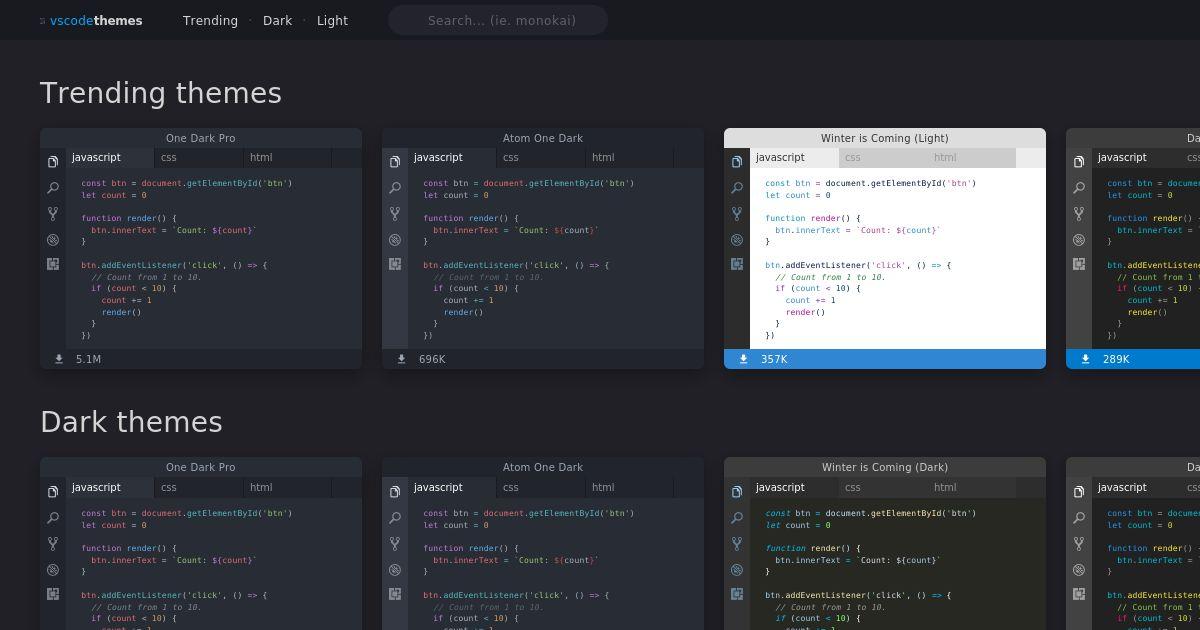This screenshot has width=1200, height=630.
Task: Select html tab in Winter is Coming (Dark) card
Action: tap(972, 487)
